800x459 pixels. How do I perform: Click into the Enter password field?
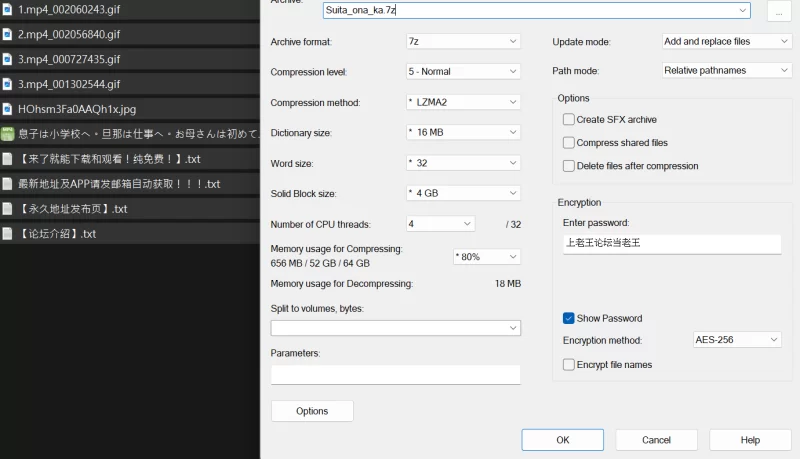[672, 243]
